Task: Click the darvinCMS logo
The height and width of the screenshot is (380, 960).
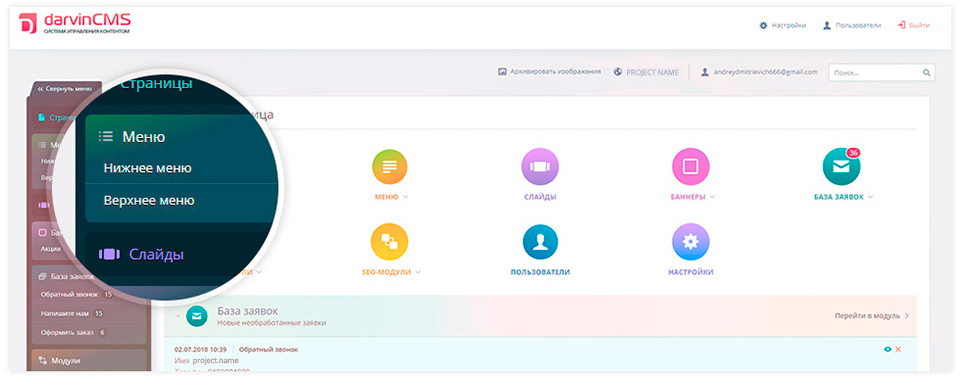Action: pos(75,23)
